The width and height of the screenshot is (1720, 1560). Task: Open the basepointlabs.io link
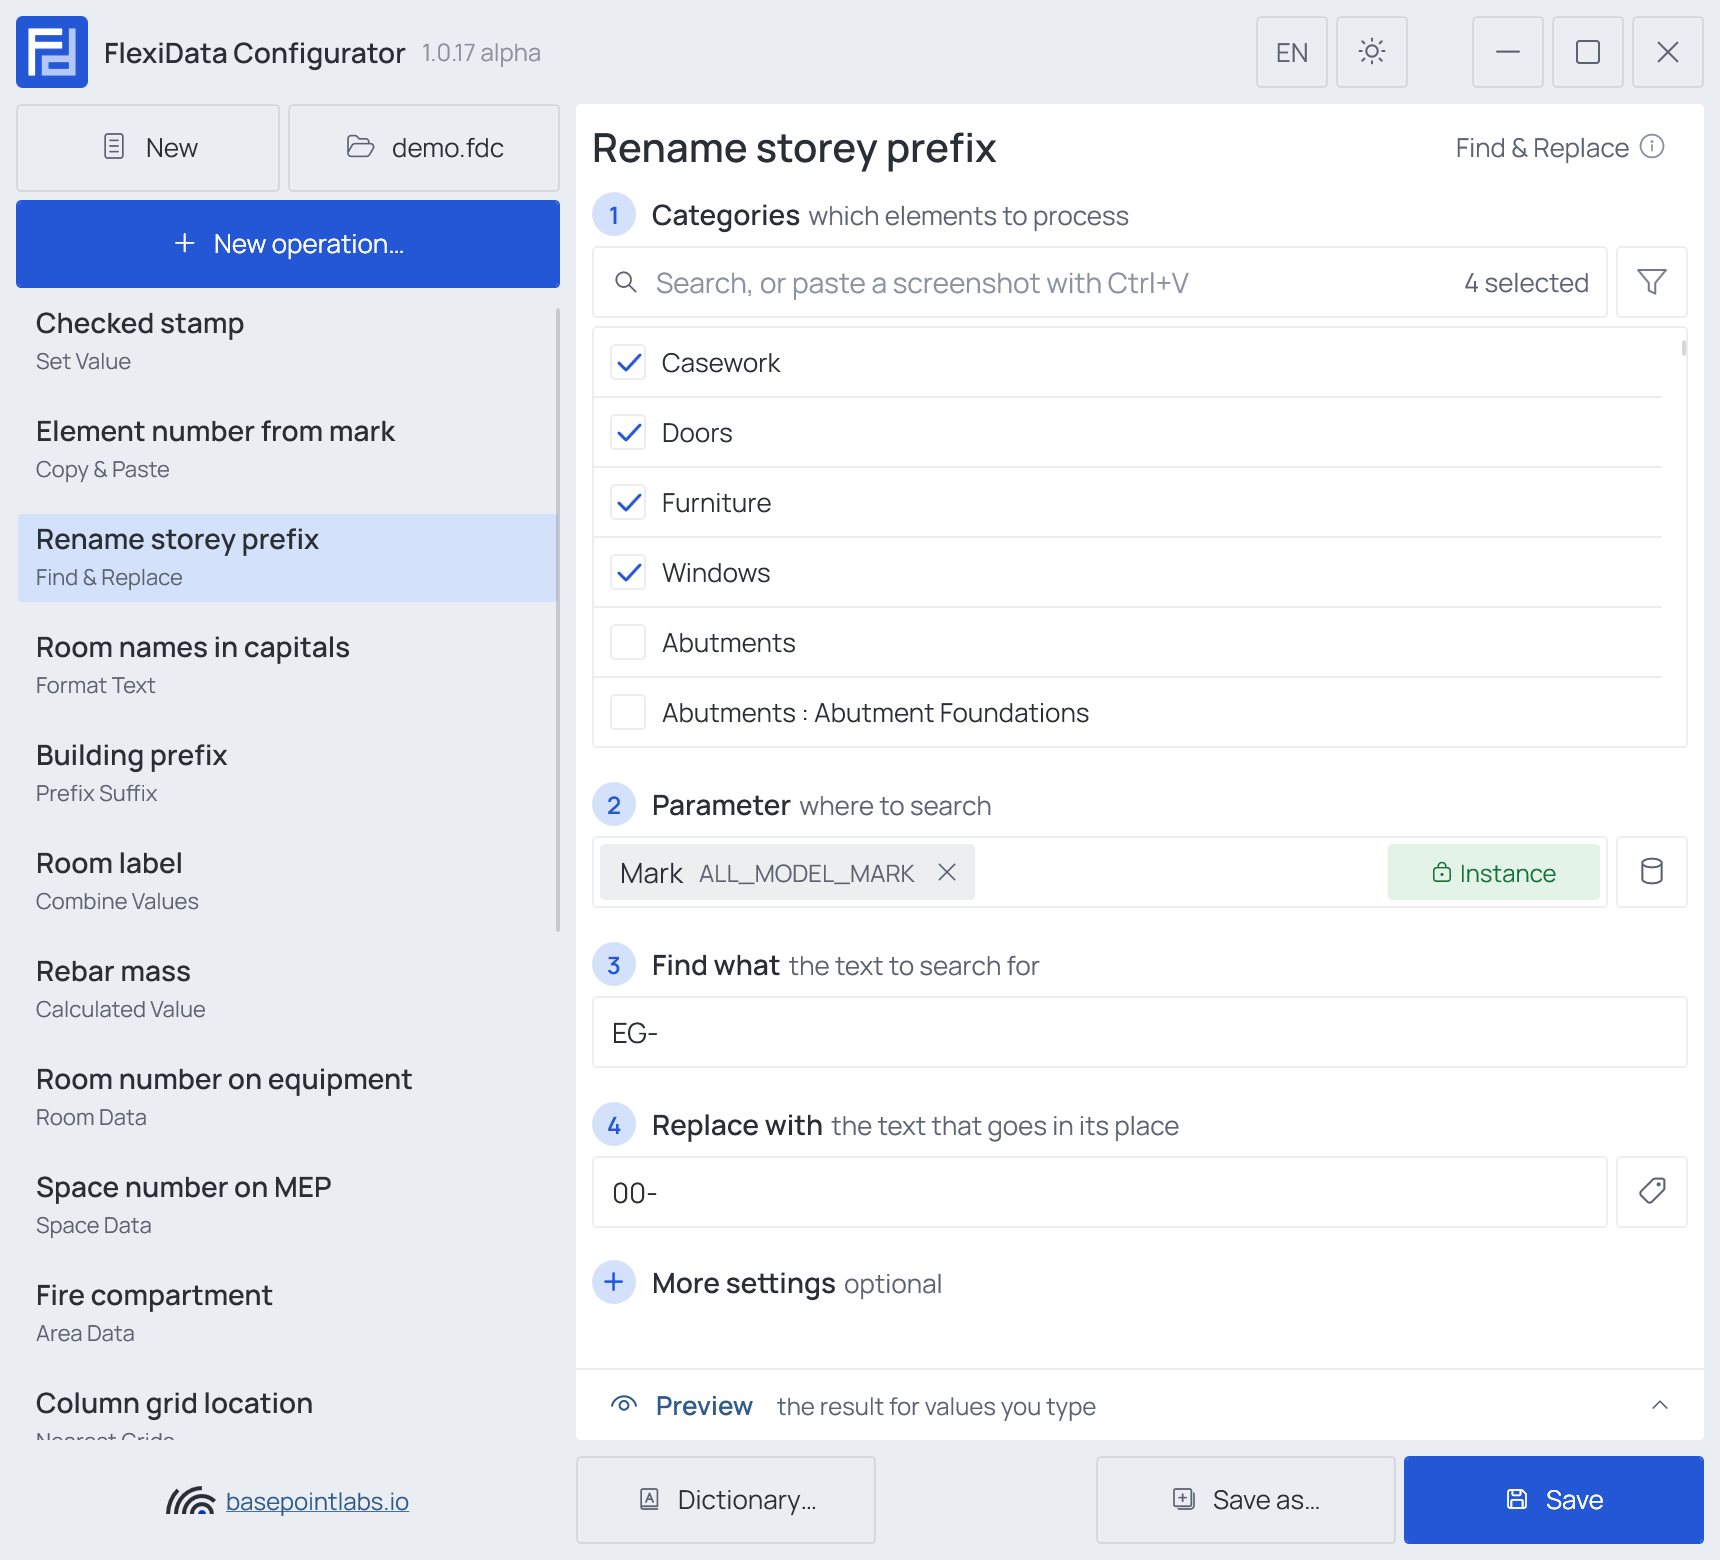coord(317,1501)
